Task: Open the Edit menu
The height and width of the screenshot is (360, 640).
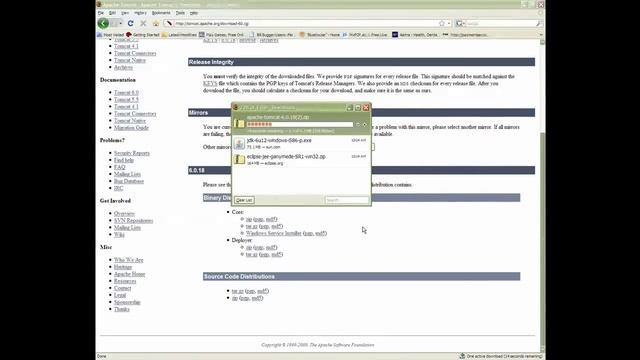Action: (x=112, y=13)
